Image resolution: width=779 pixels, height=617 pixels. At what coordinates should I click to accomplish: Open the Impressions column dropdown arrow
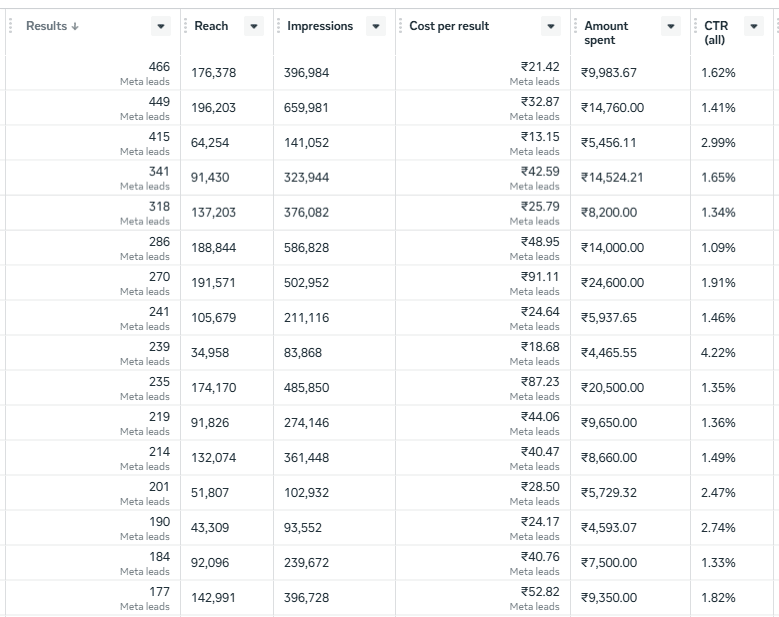pos(376,26)
